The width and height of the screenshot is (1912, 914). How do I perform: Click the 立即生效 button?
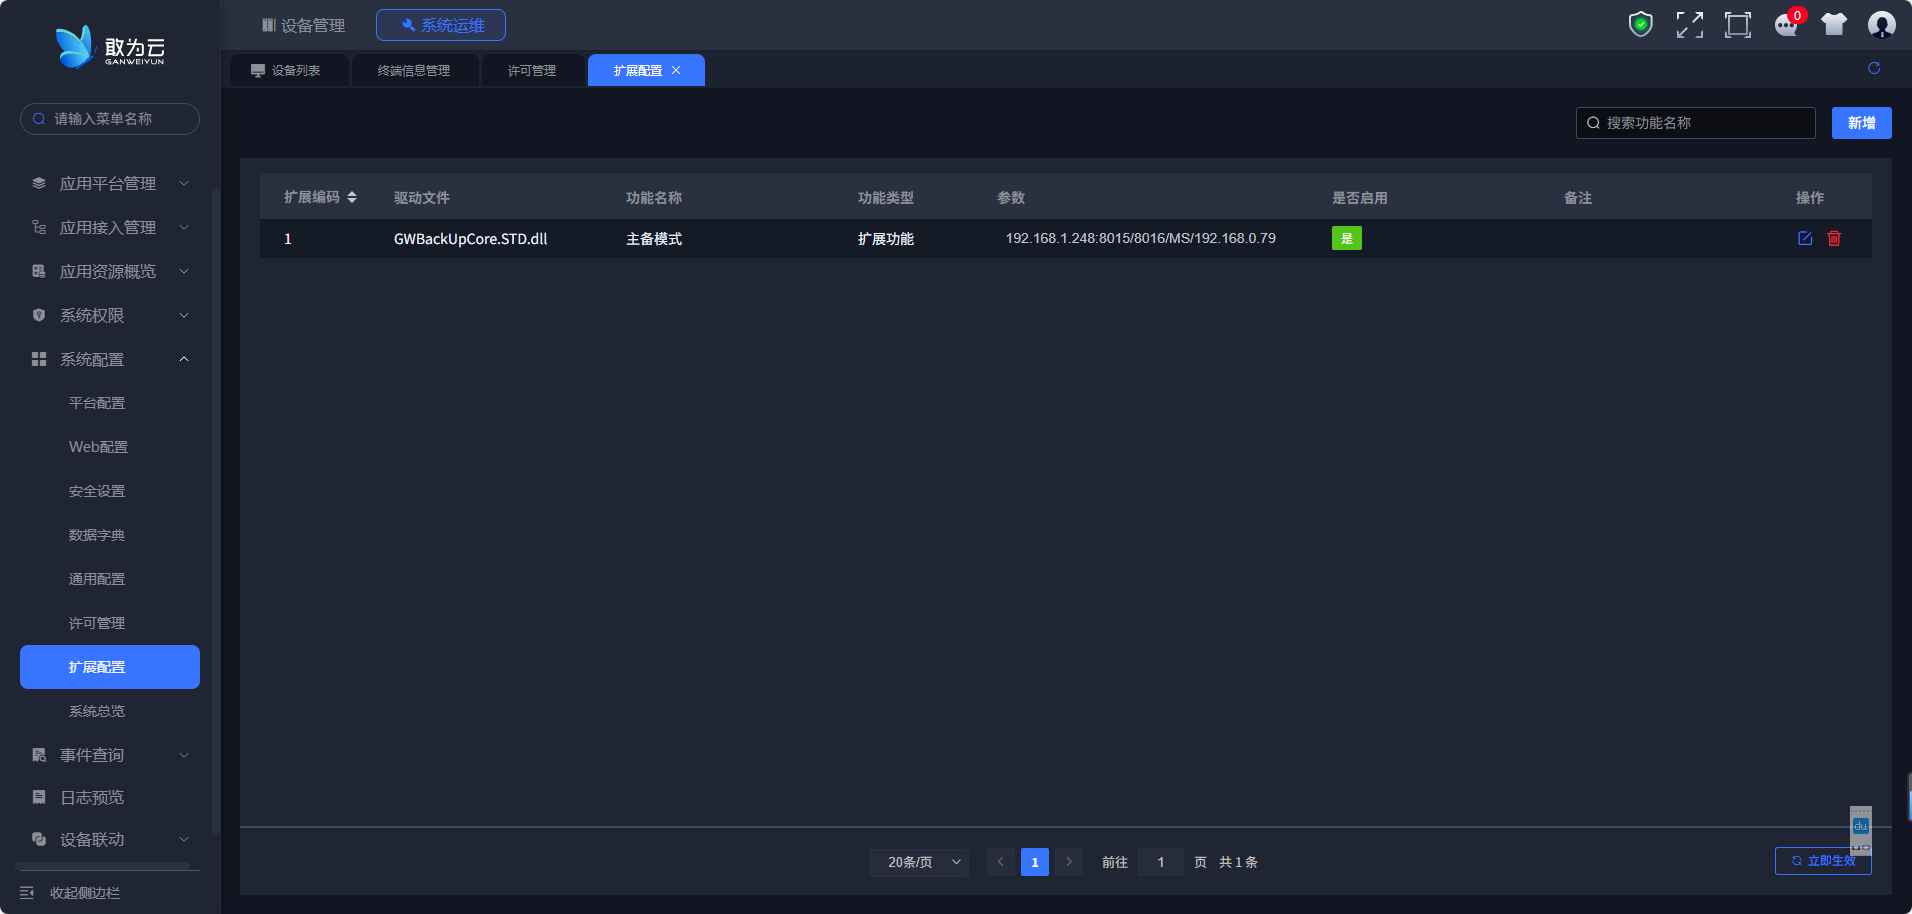tap(1823, 861)
